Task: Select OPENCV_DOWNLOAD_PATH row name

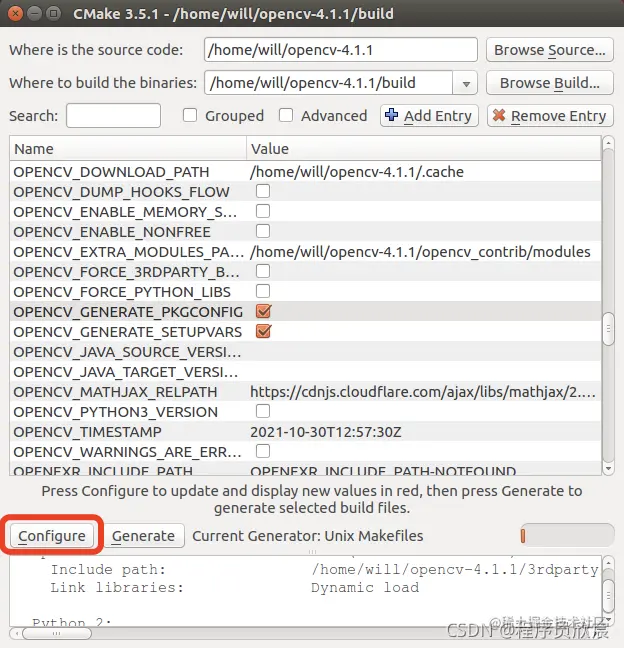Action: point(111,172)
